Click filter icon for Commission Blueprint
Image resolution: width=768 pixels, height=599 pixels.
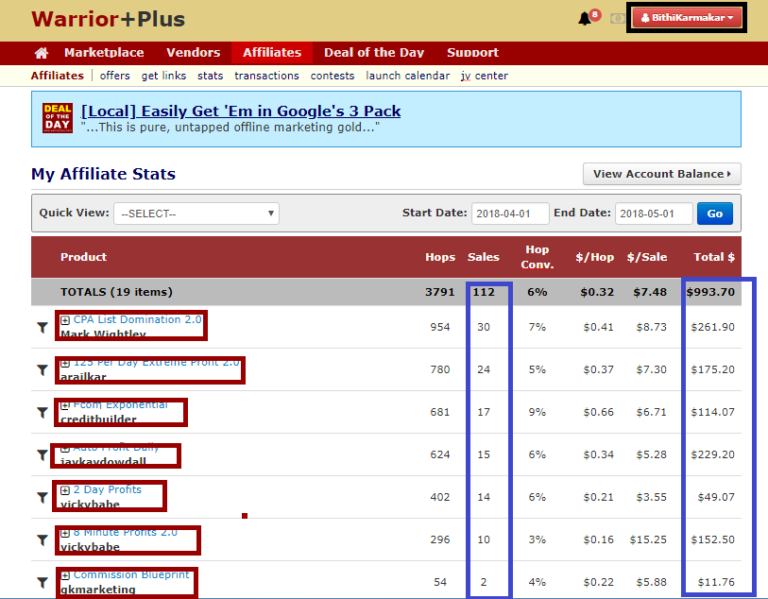[43, 582]
